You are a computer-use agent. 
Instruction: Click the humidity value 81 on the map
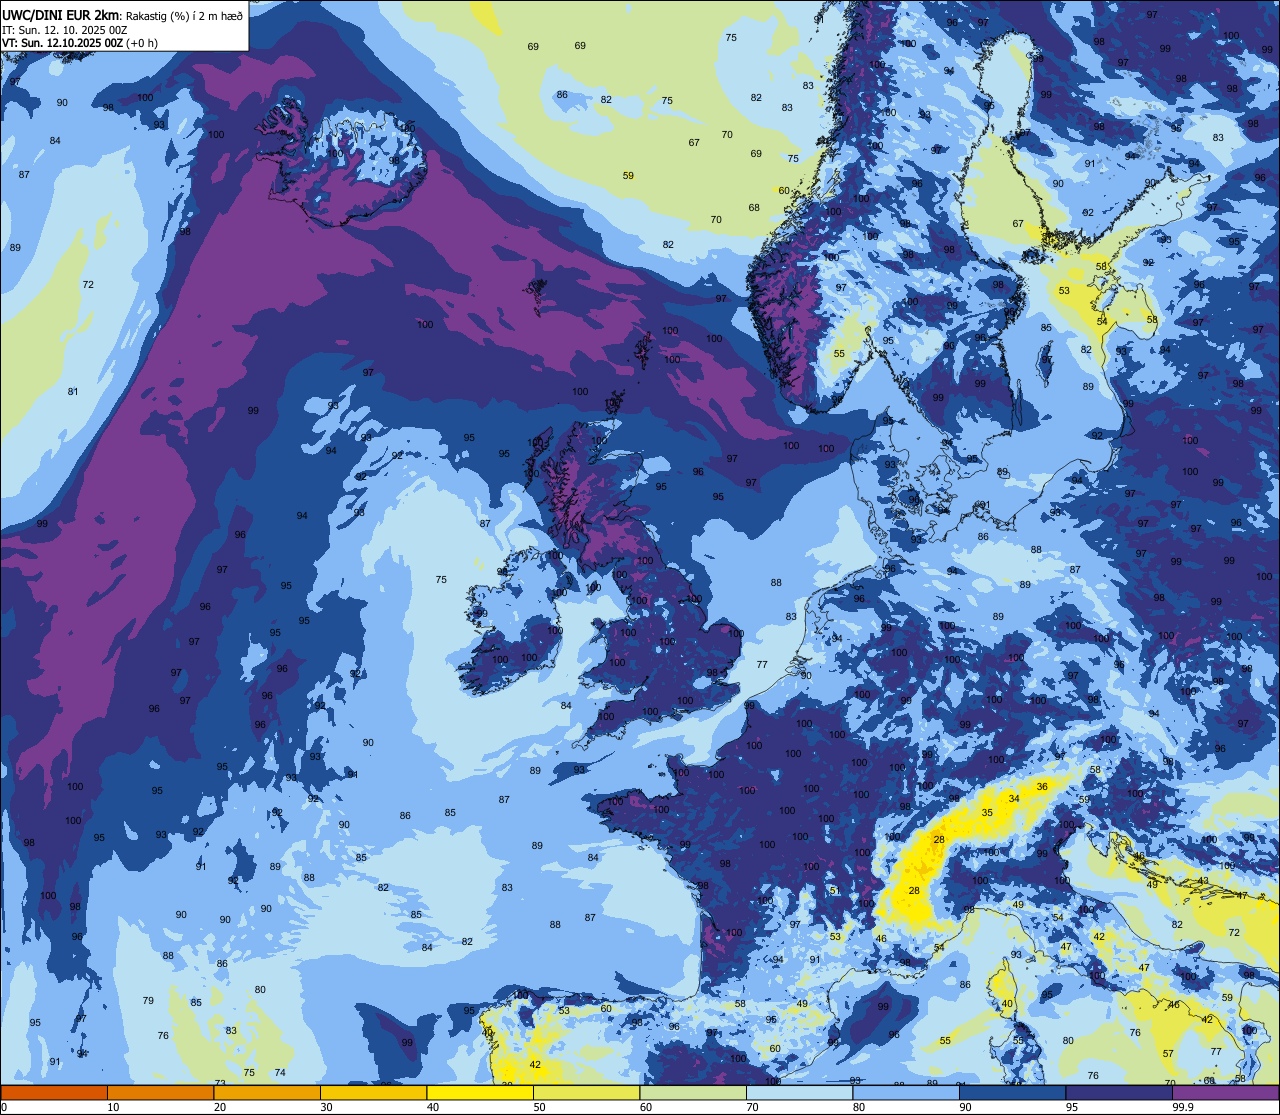pyautogui.click(x=73, y=391)
